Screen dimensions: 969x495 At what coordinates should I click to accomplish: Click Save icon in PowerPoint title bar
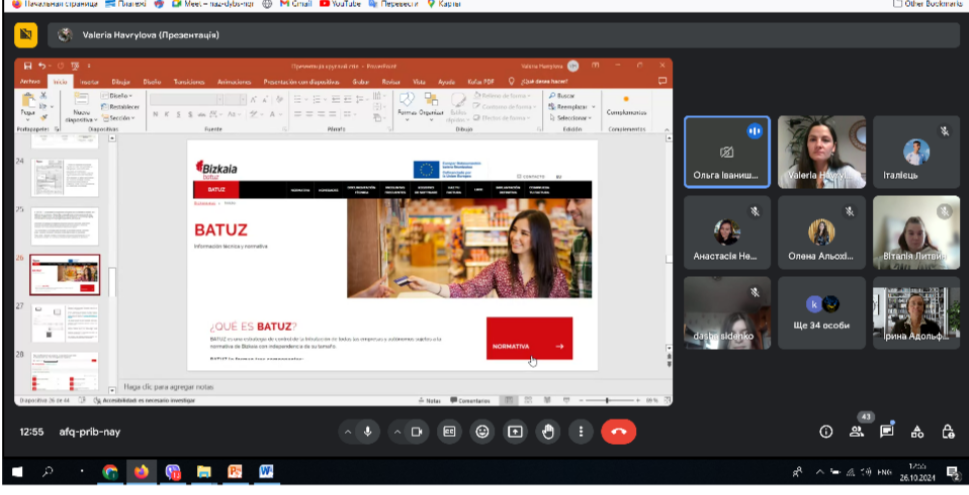[x=28, y=66]
